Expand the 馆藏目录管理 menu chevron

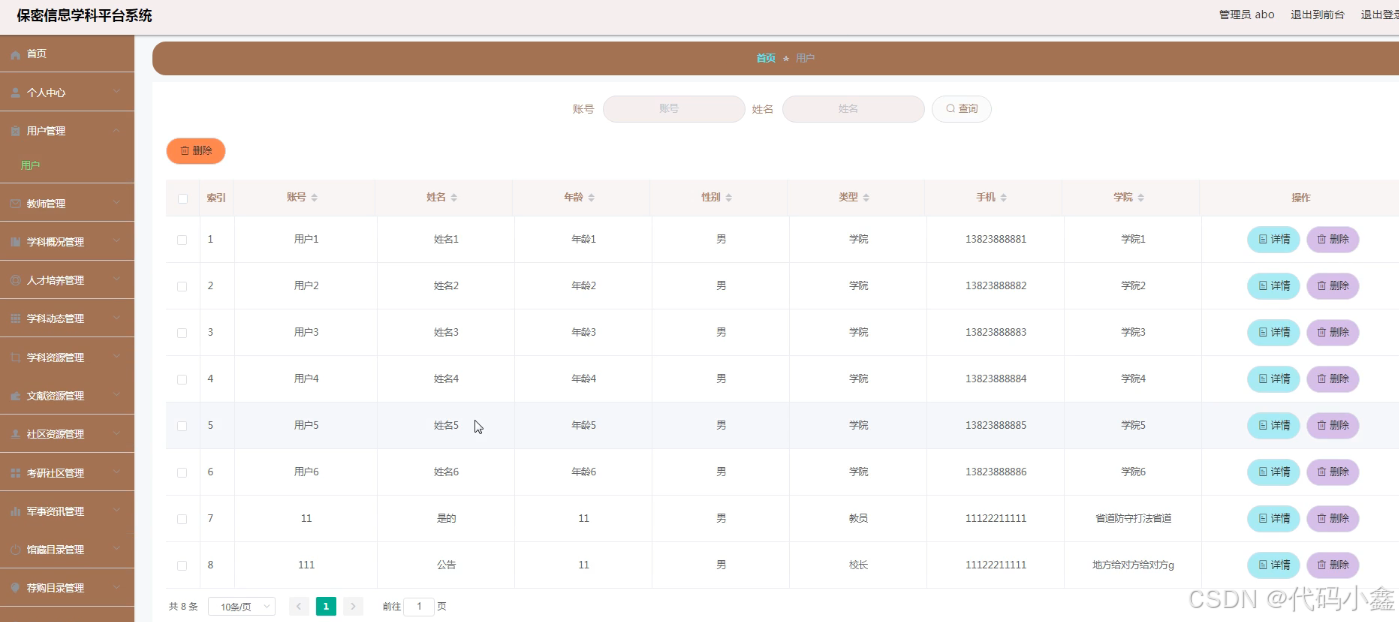coord(117,550)
